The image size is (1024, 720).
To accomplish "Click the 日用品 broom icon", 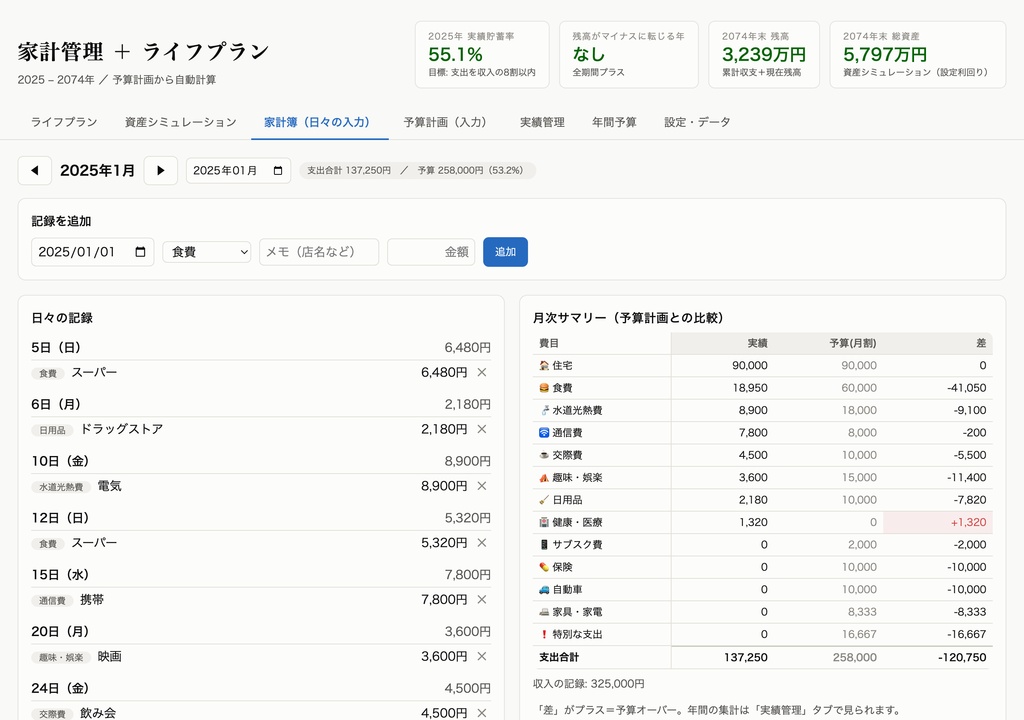I will coord(544,500).
